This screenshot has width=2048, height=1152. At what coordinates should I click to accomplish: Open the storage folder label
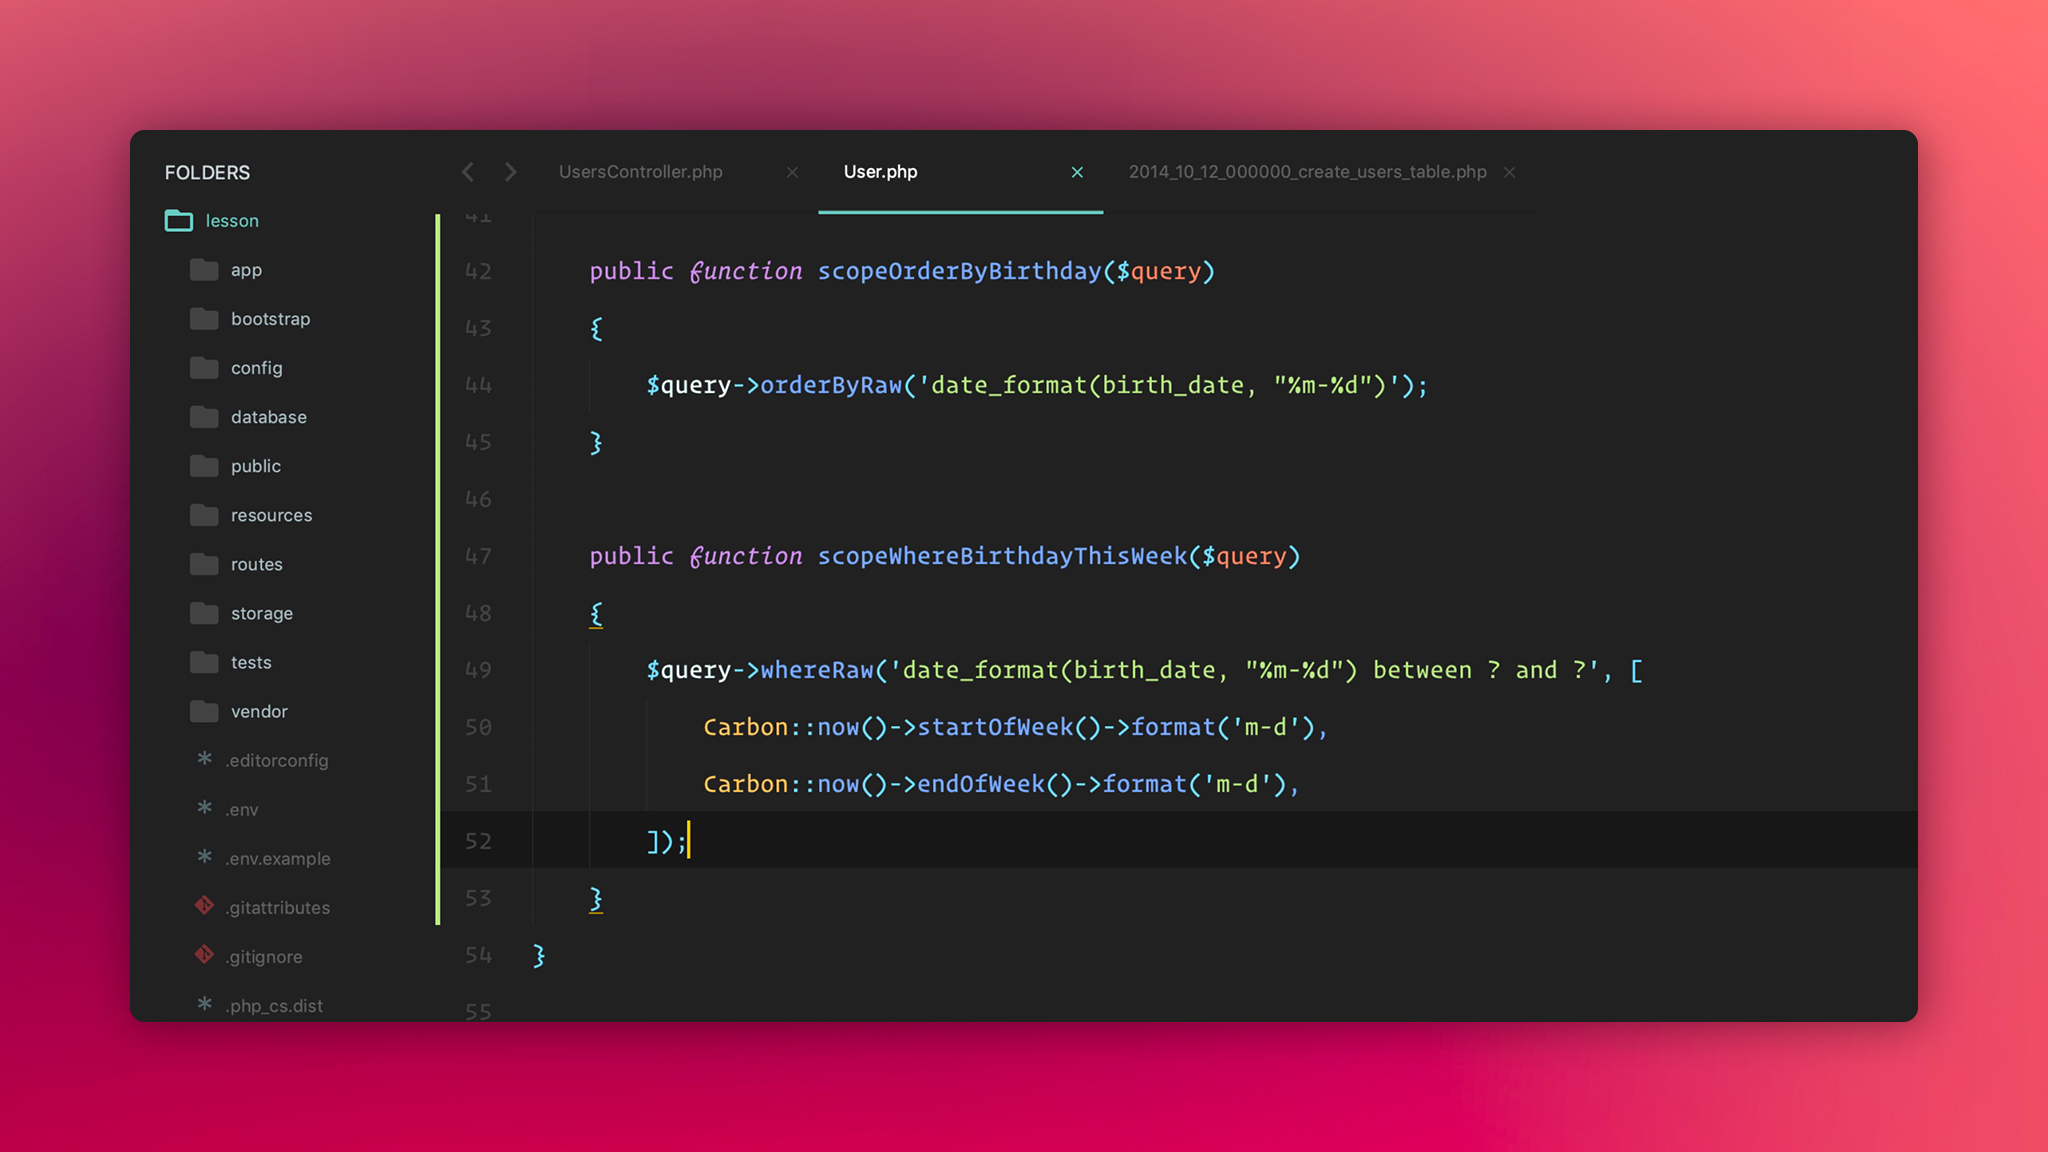coord(261,613)
